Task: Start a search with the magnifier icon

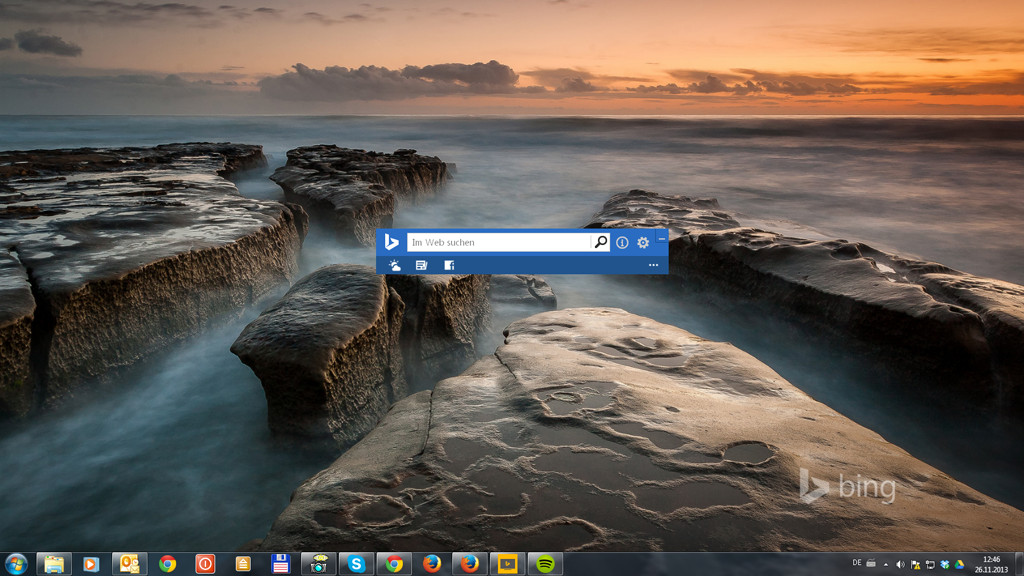Action: point(600,241)
